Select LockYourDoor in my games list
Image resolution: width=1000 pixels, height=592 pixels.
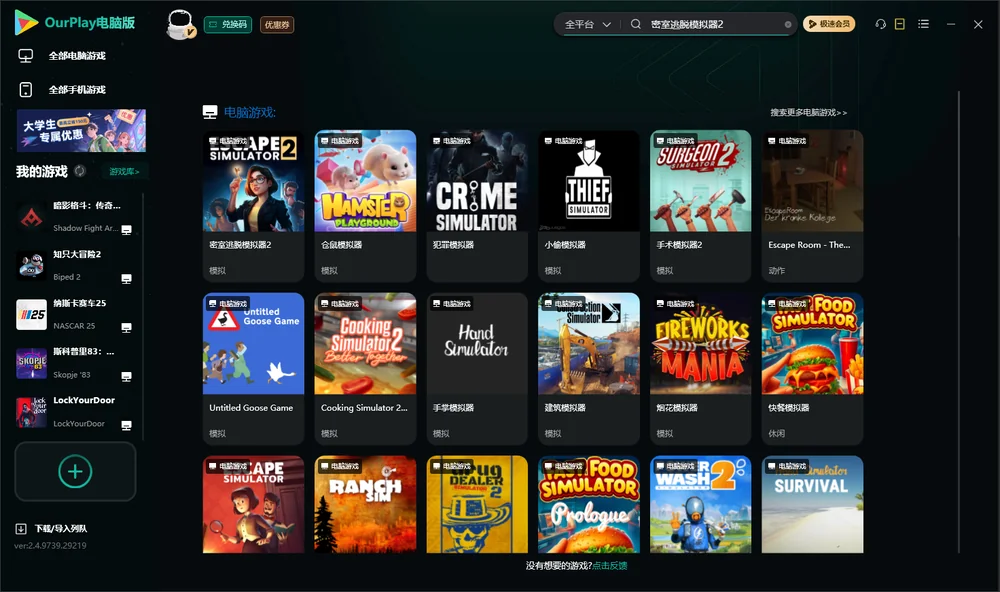coord(75,412)
